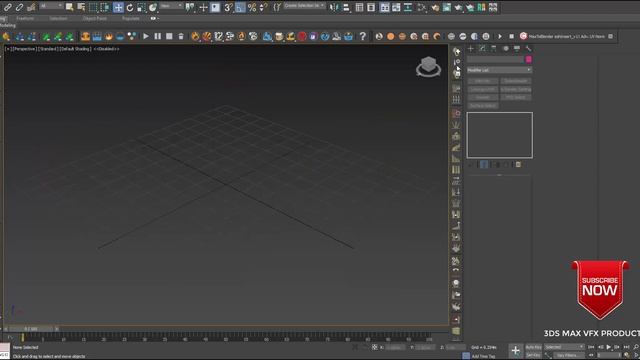The width and height of the screenshot is (640, 360).
Task: Open the Object Paint ribbon tab
Action: click(95, 18)
